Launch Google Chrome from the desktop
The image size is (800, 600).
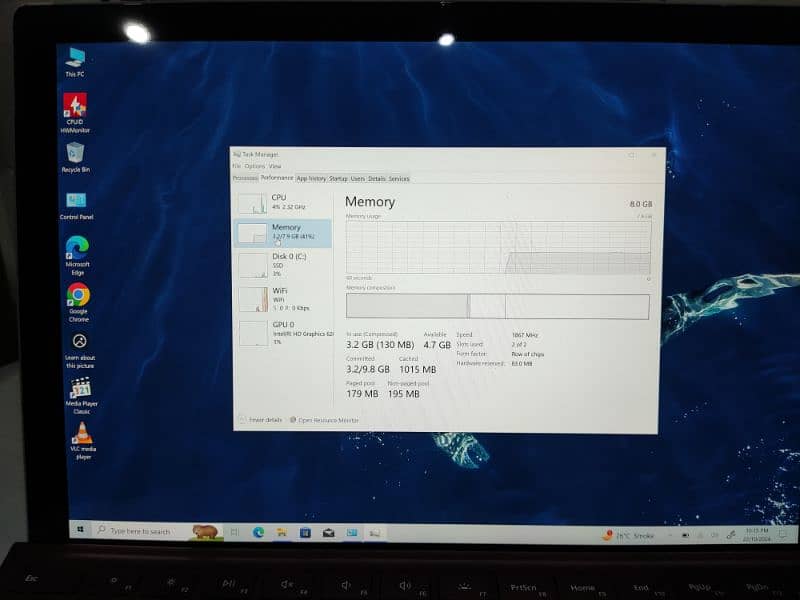(x=78, y=295)
